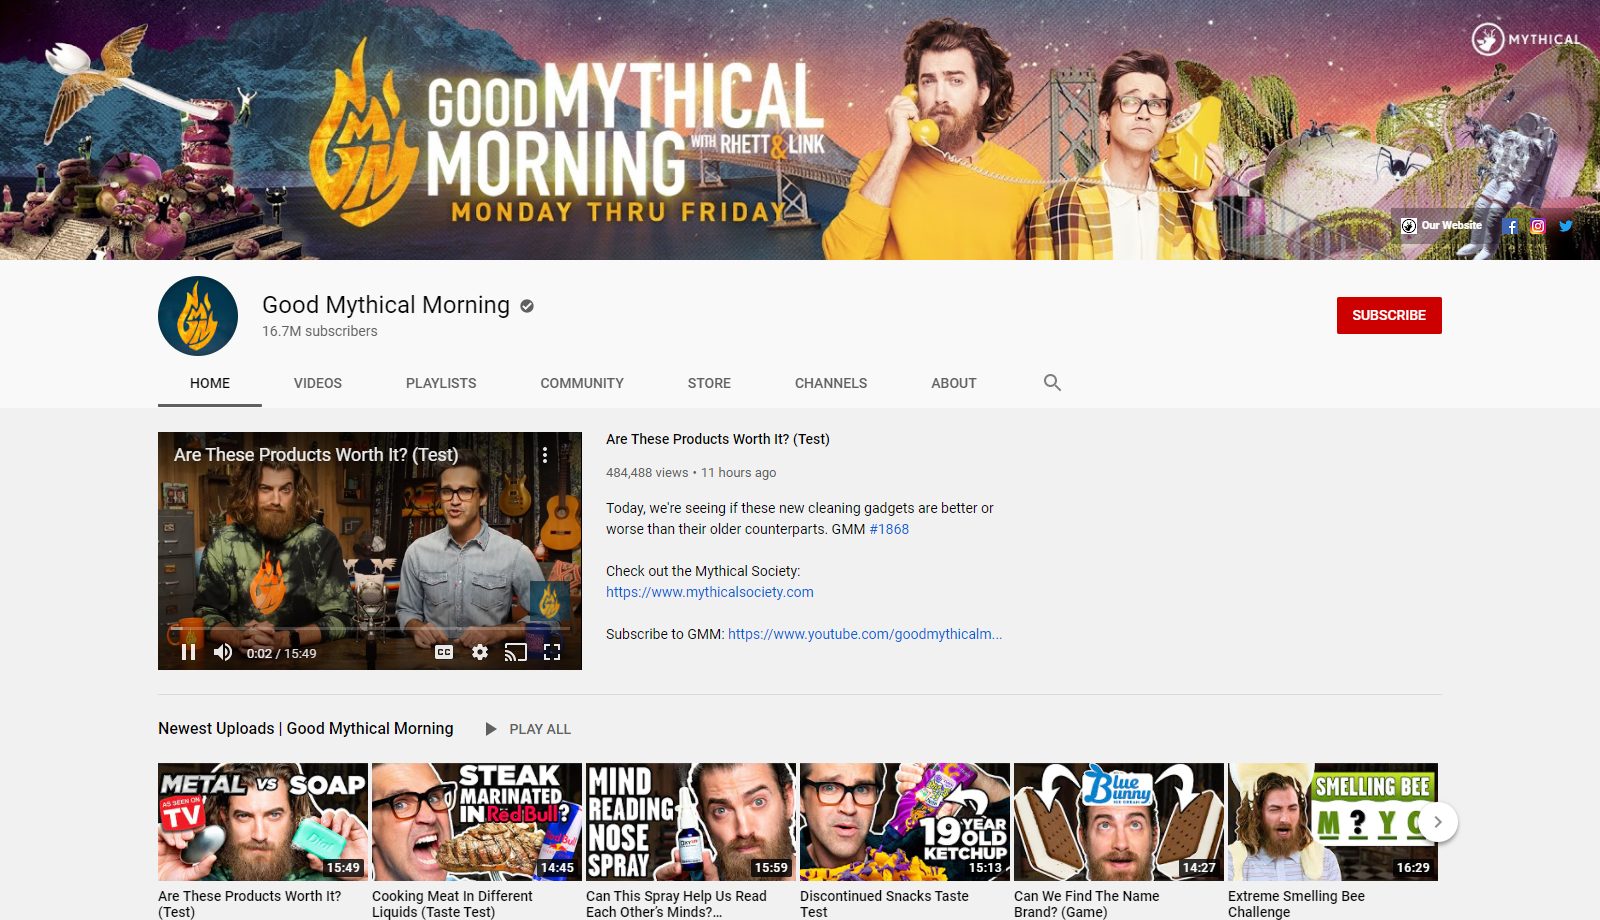Click the 16.7M subscribers text
Viewport: 1600px width, 920px height.
320,331
